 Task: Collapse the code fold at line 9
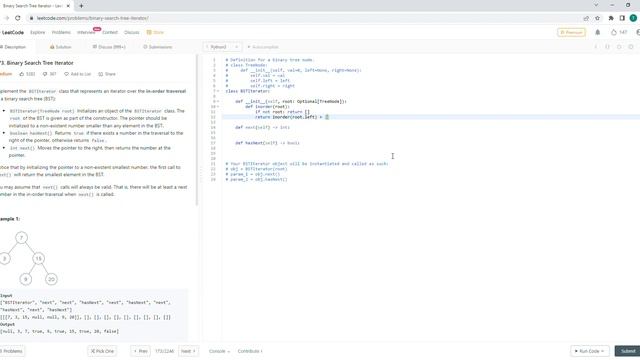(x=218, y=101)
